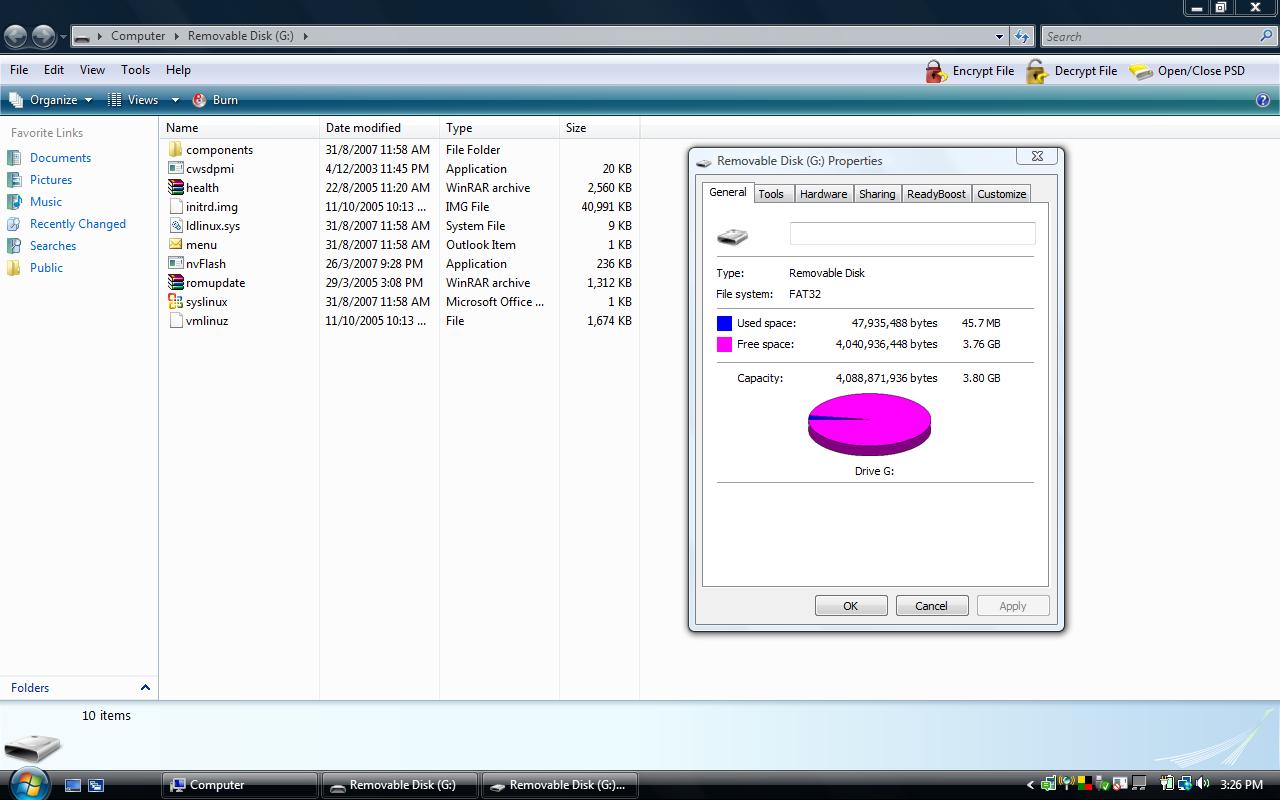
Task: Select the ldlinux.sys file icon
Action: (175, 225)
